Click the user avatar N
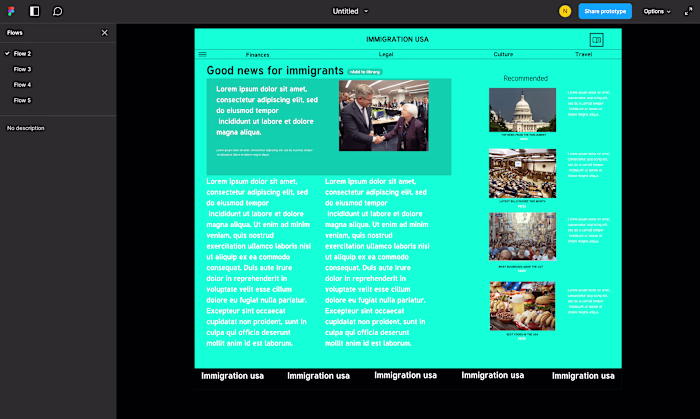 pos(565,11)
